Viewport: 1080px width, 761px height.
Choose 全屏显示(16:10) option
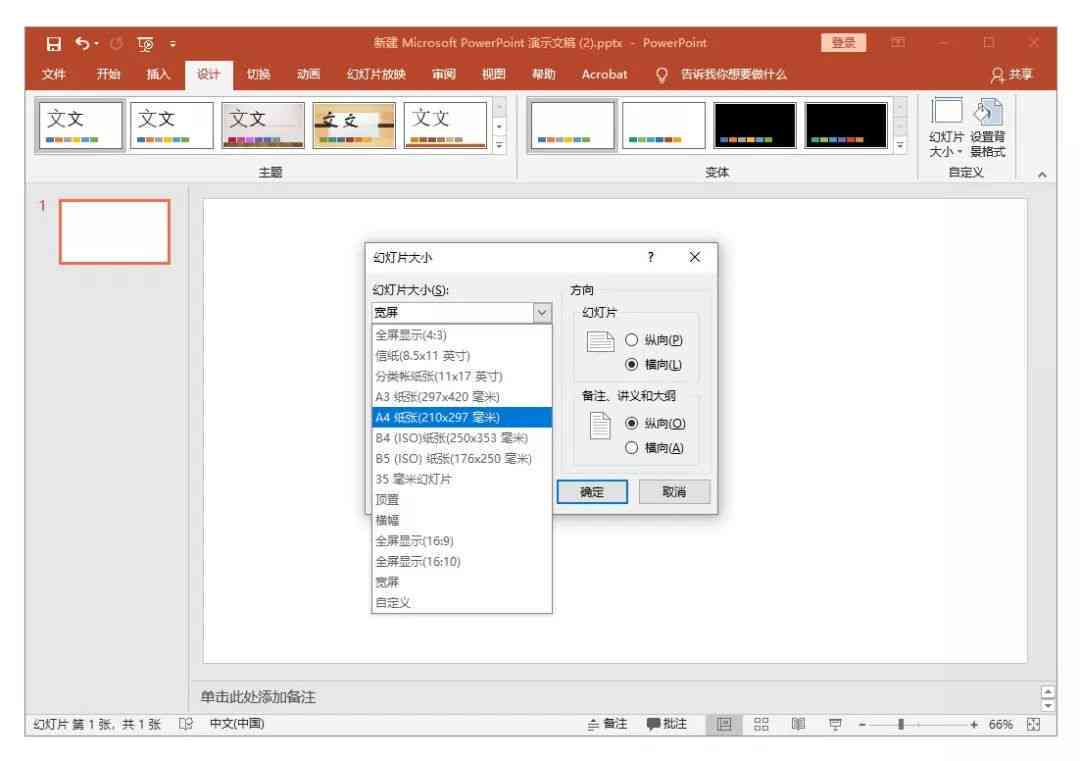point(461,562)
